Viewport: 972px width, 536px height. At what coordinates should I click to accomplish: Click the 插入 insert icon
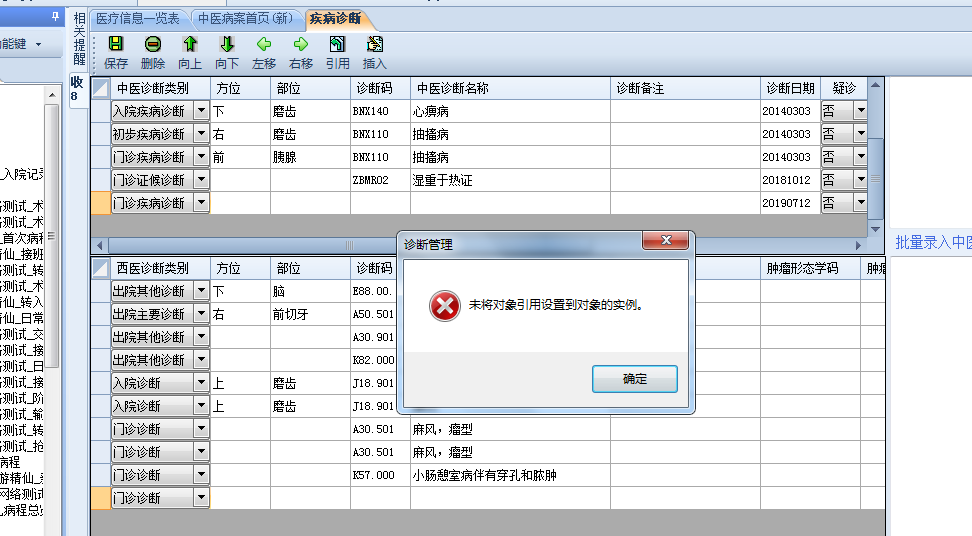point(374,44)
